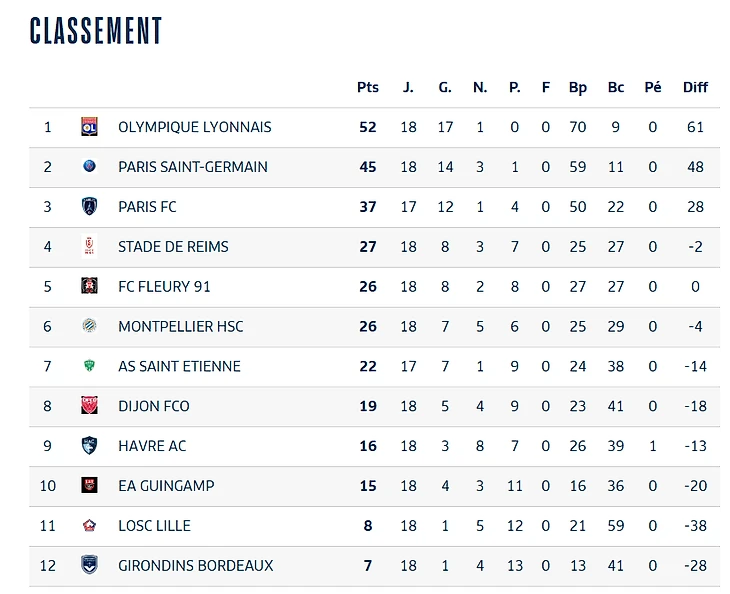Click the Montpellier HSC team name
Screen dimensions: 730x594
tap(180, 326)
